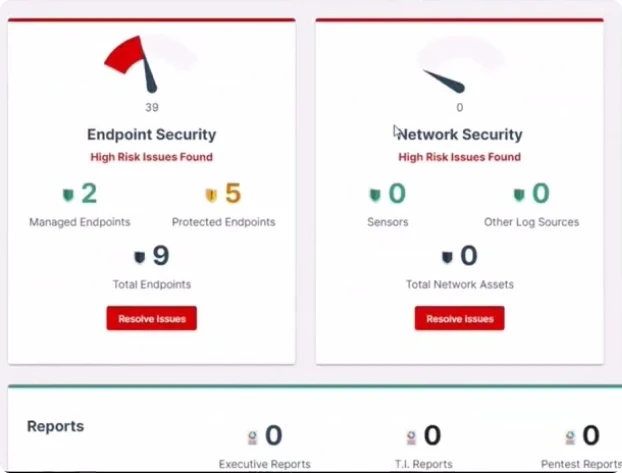Click the Total Endpoints label
The width and height of the screenshot is (622, 473).
tap(152, 284)
